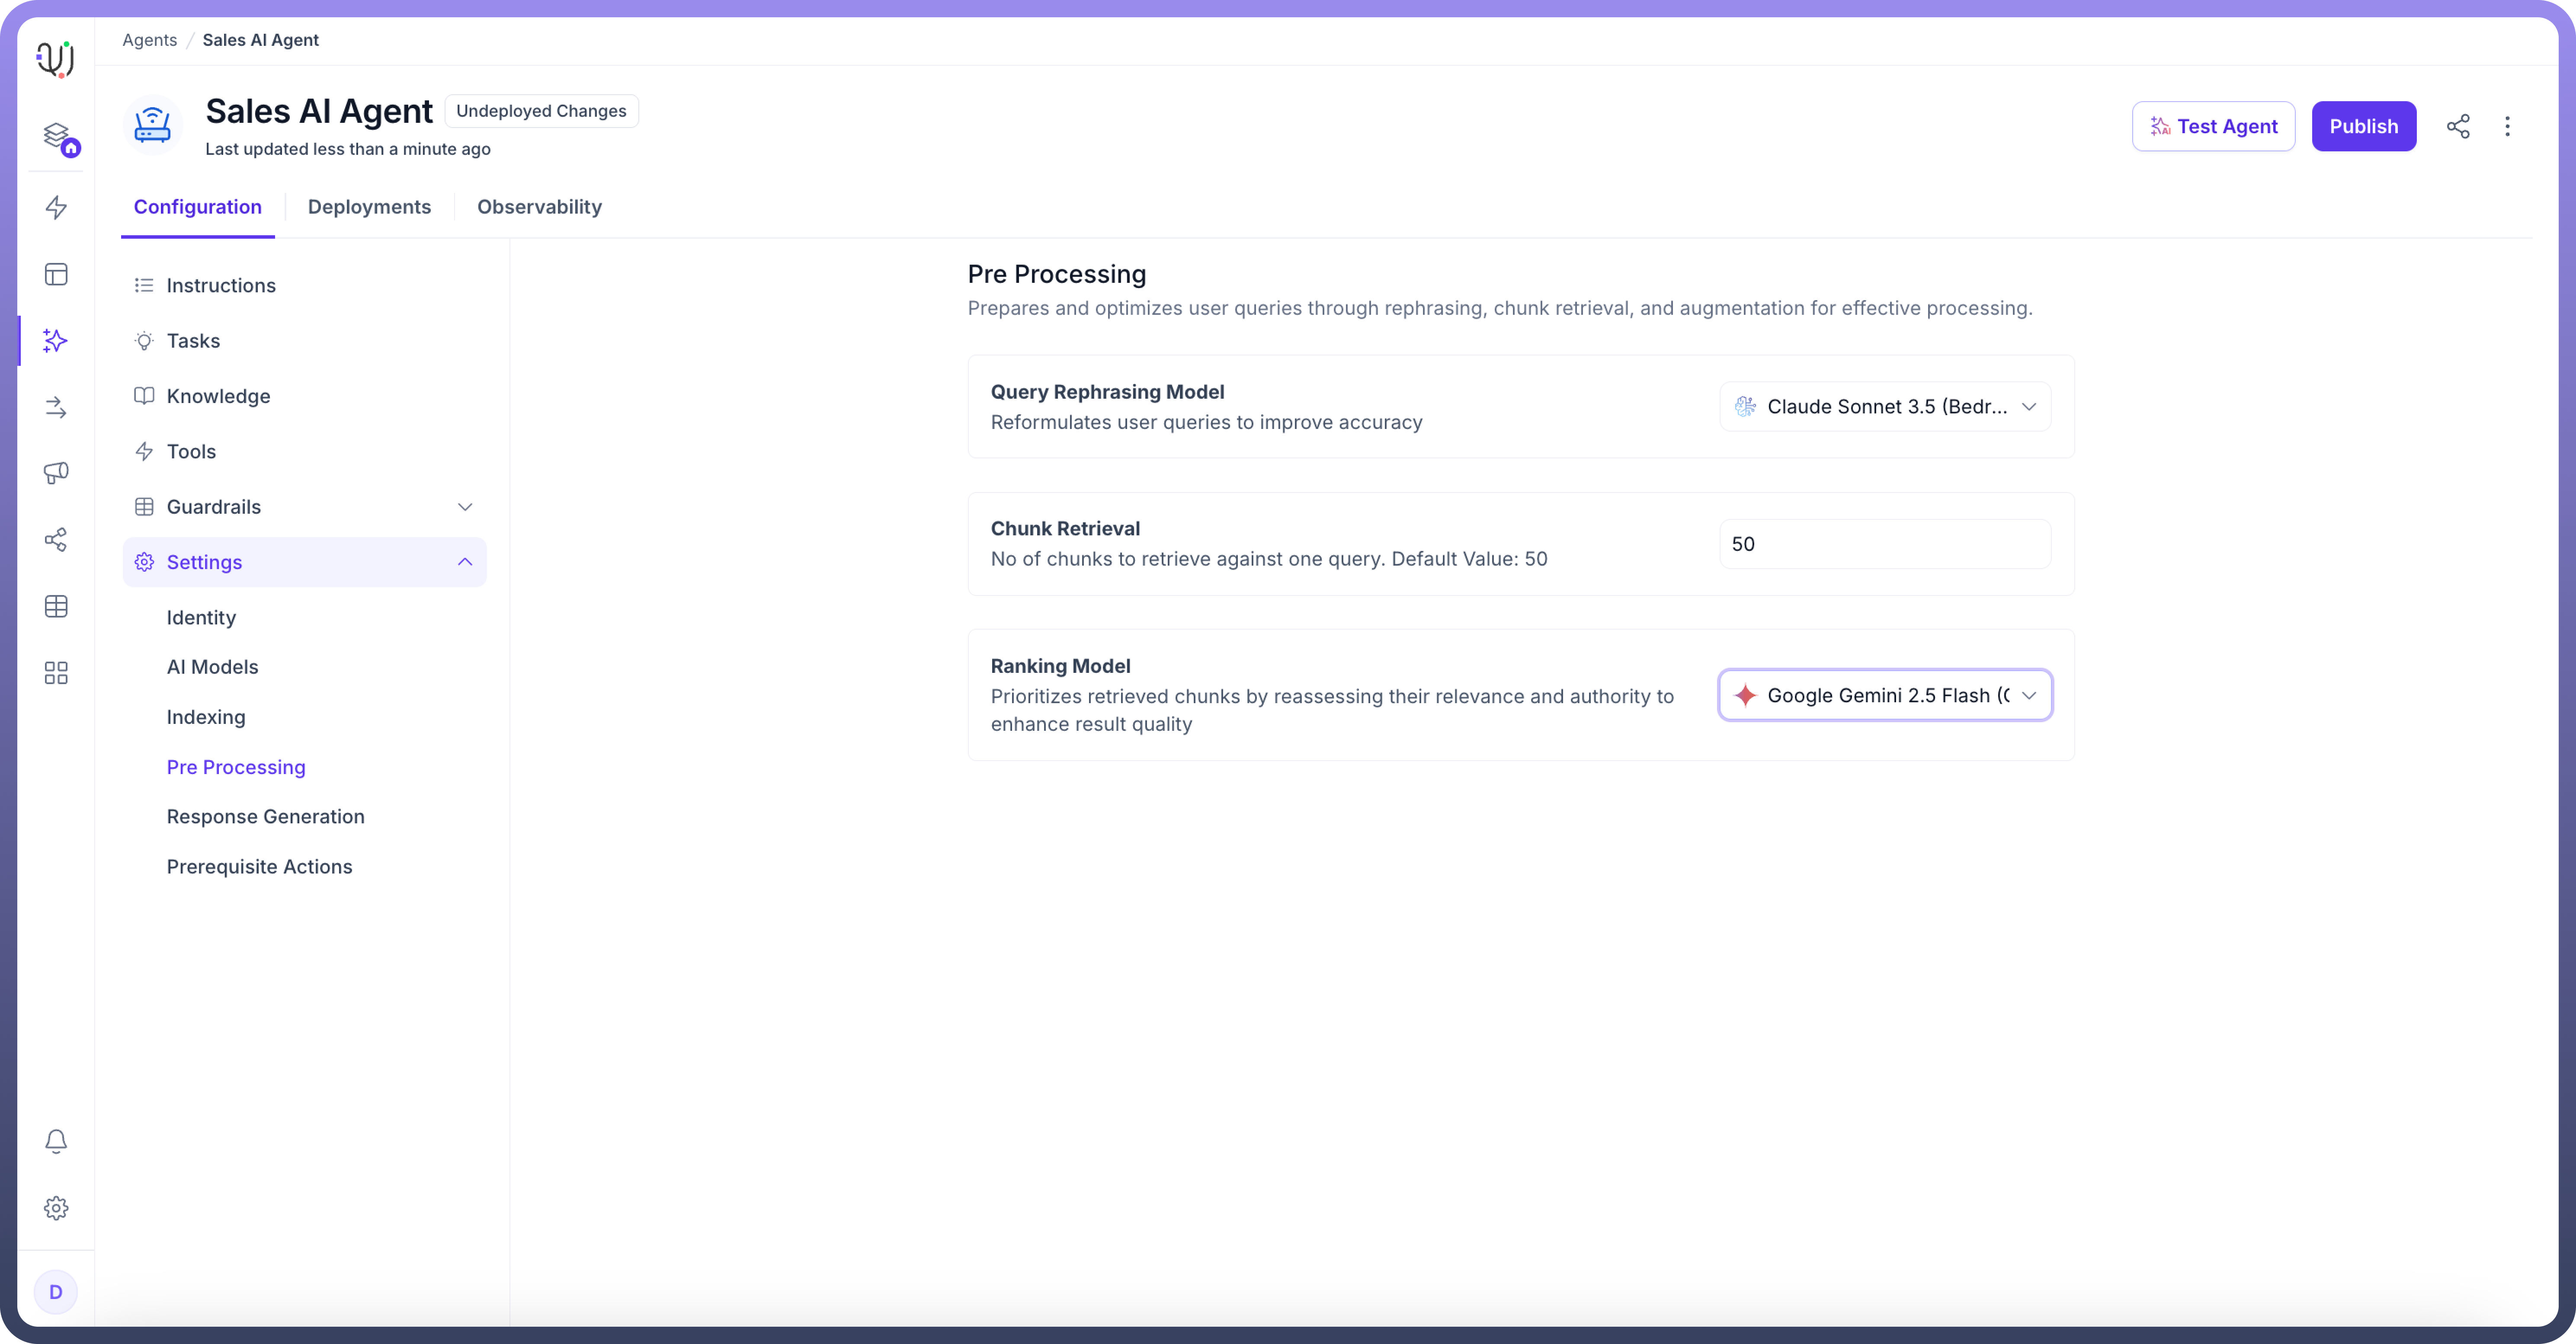Click the share icon next to Publish
This screenshot has width=2576, height=1344.
(2457, 126)
